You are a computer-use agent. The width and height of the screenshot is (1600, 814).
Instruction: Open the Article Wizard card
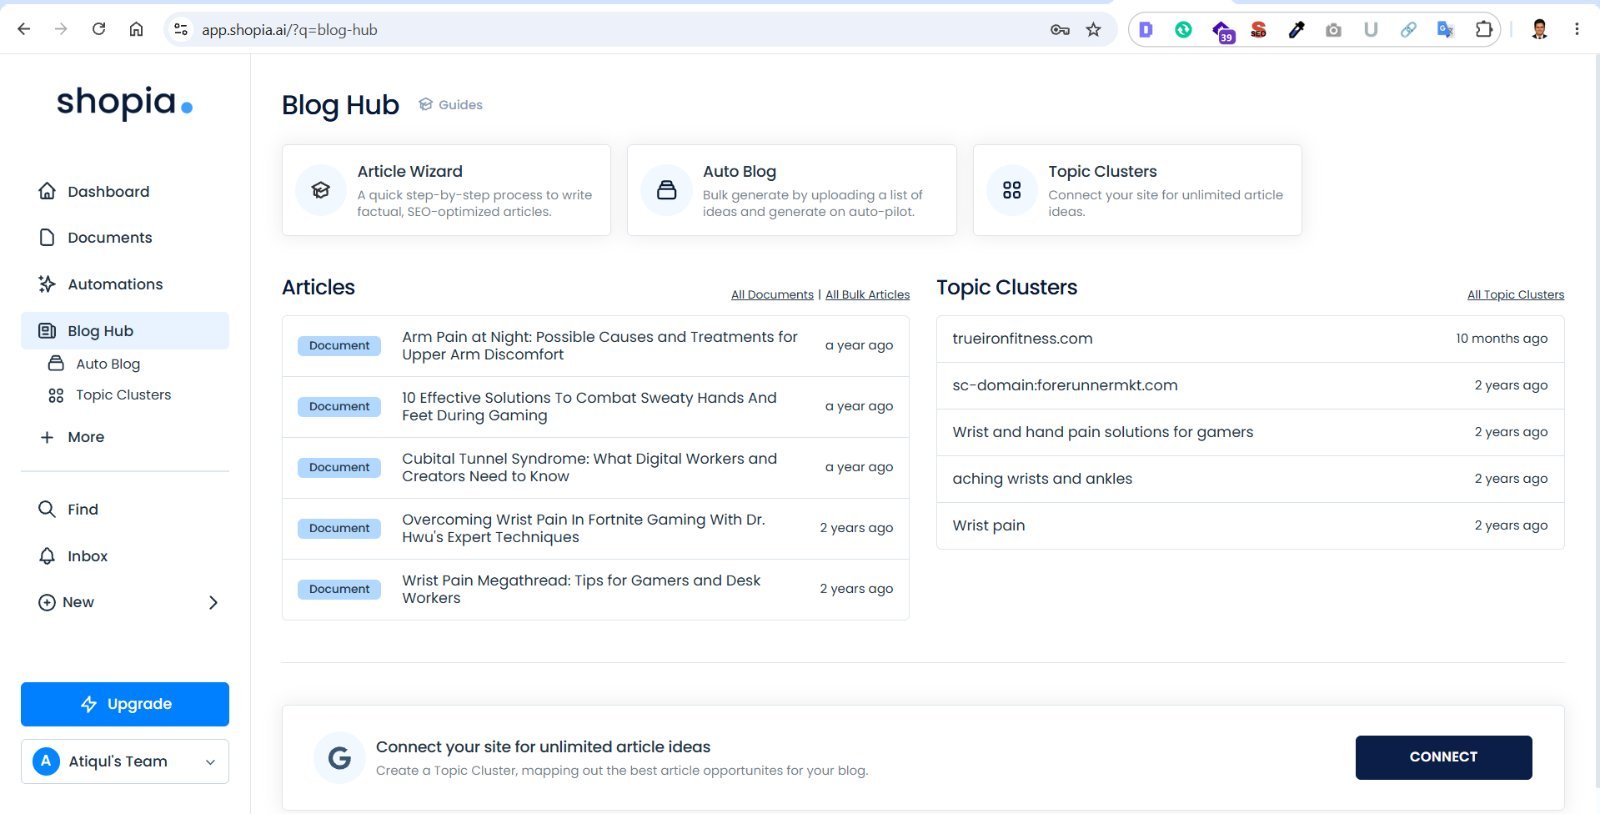446,190
